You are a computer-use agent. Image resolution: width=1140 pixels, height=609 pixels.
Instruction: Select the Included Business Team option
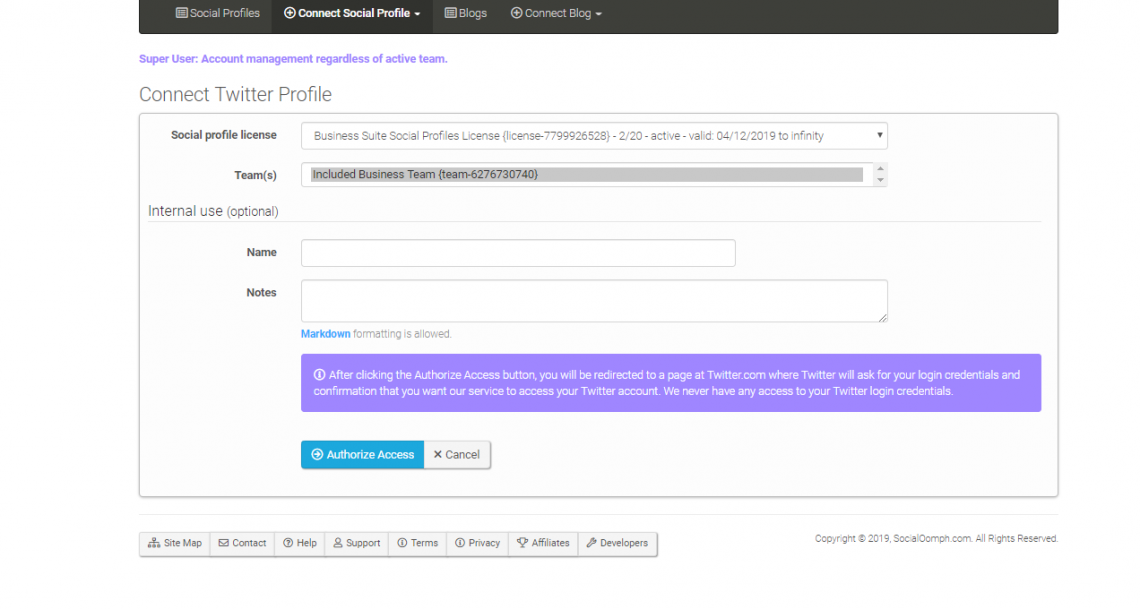(x=500, y=174)
